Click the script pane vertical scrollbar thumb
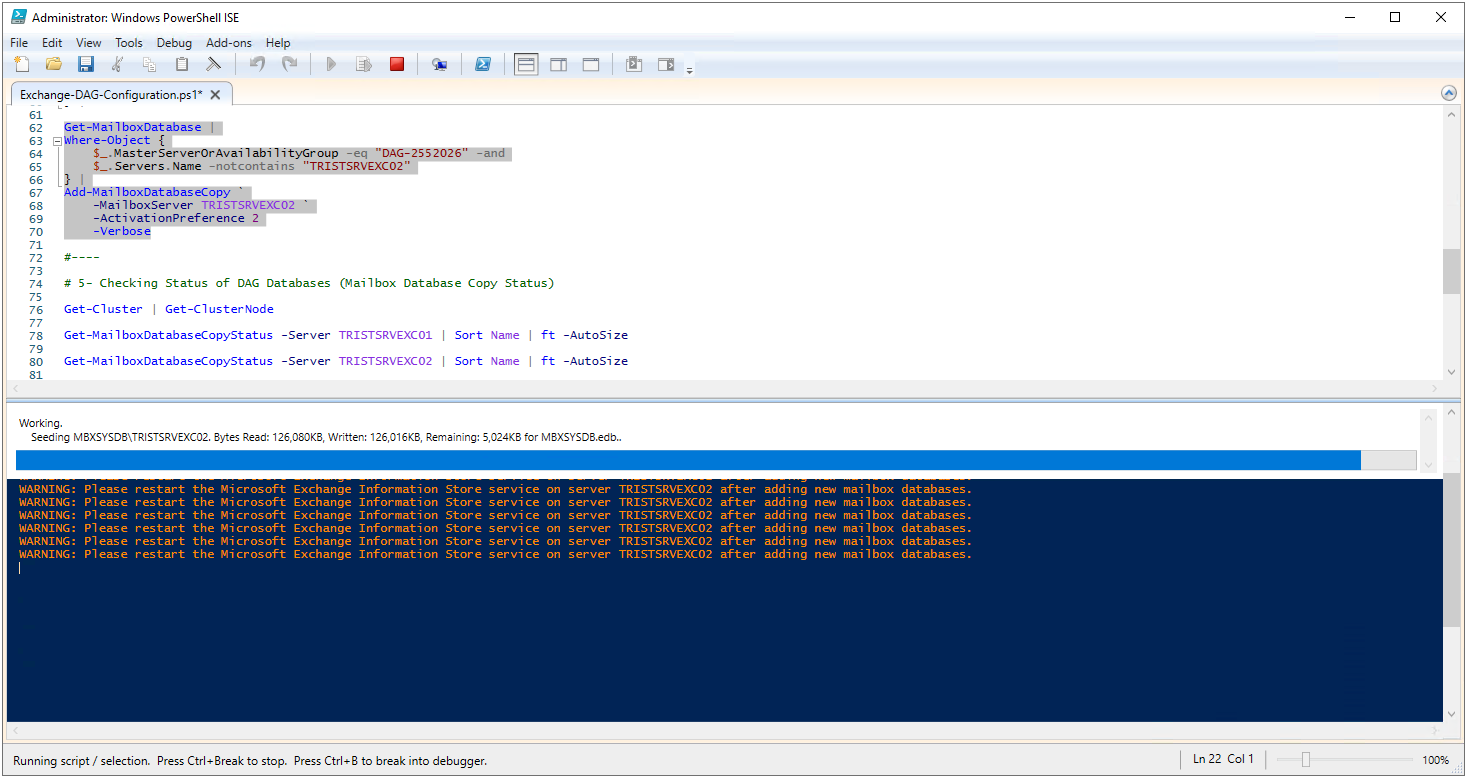 (x=1450, y=271)
